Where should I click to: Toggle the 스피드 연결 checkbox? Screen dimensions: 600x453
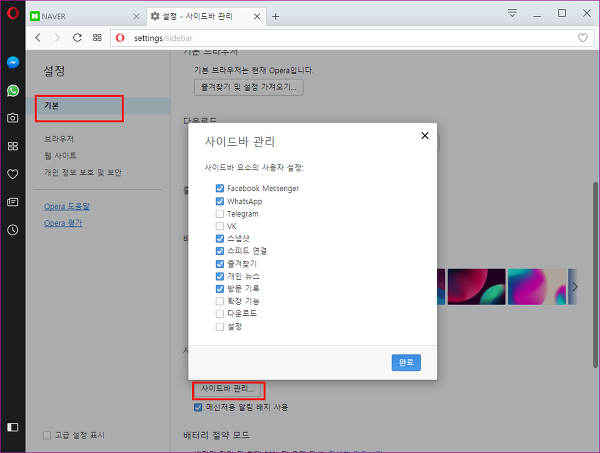click(220, 251)
